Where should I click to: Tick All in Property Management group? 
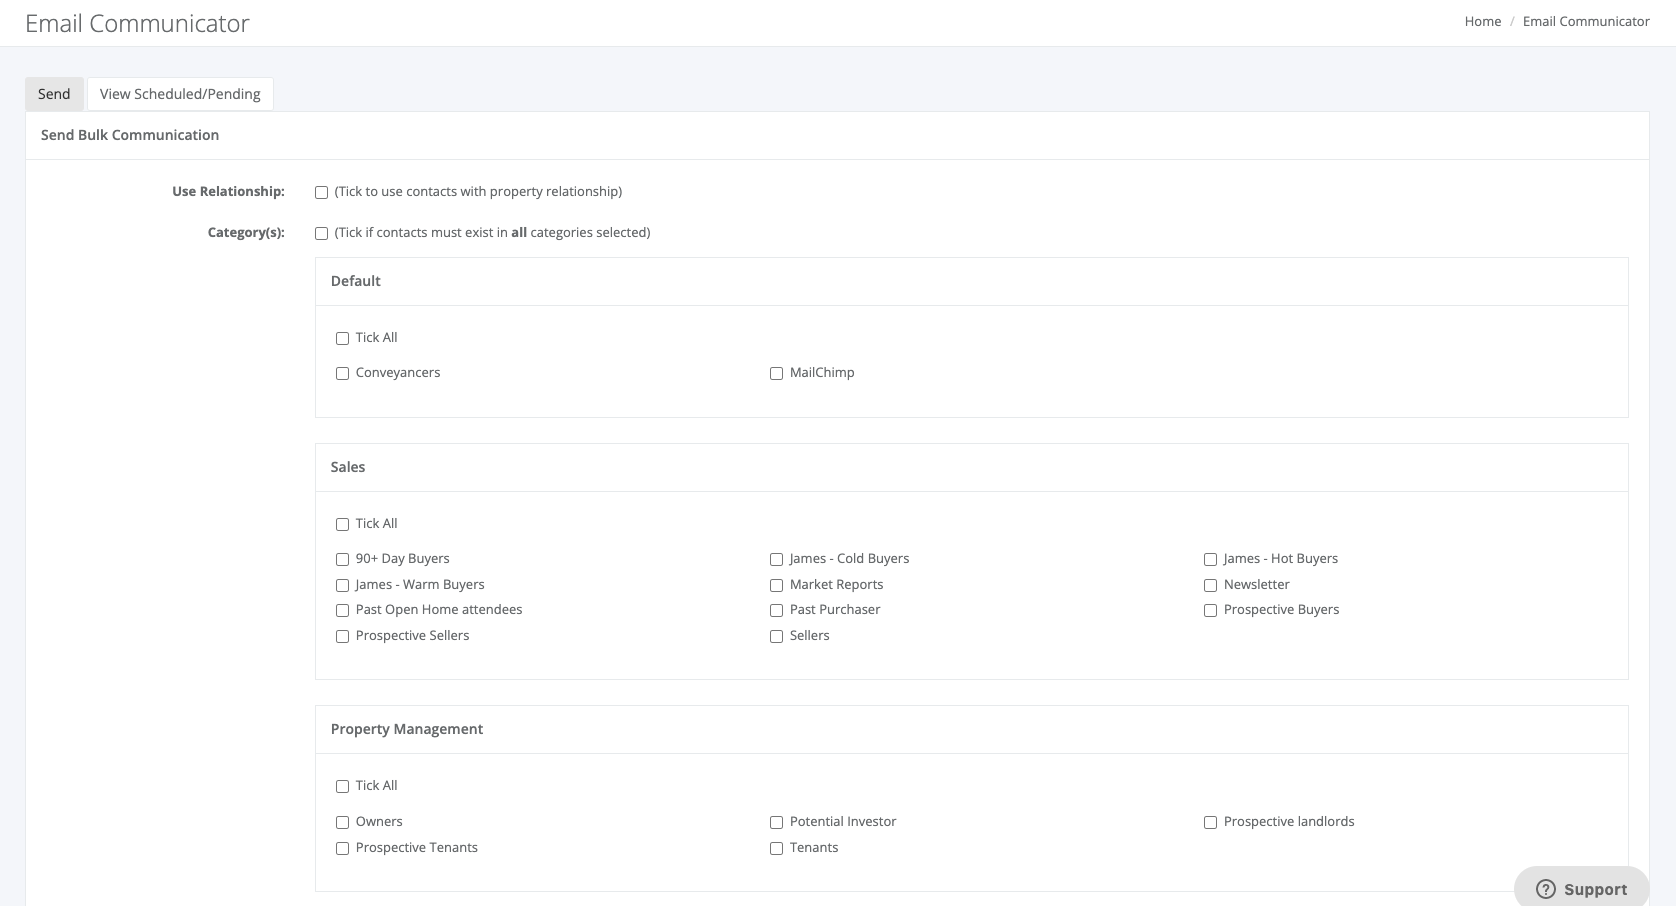(x=342, y=786)
